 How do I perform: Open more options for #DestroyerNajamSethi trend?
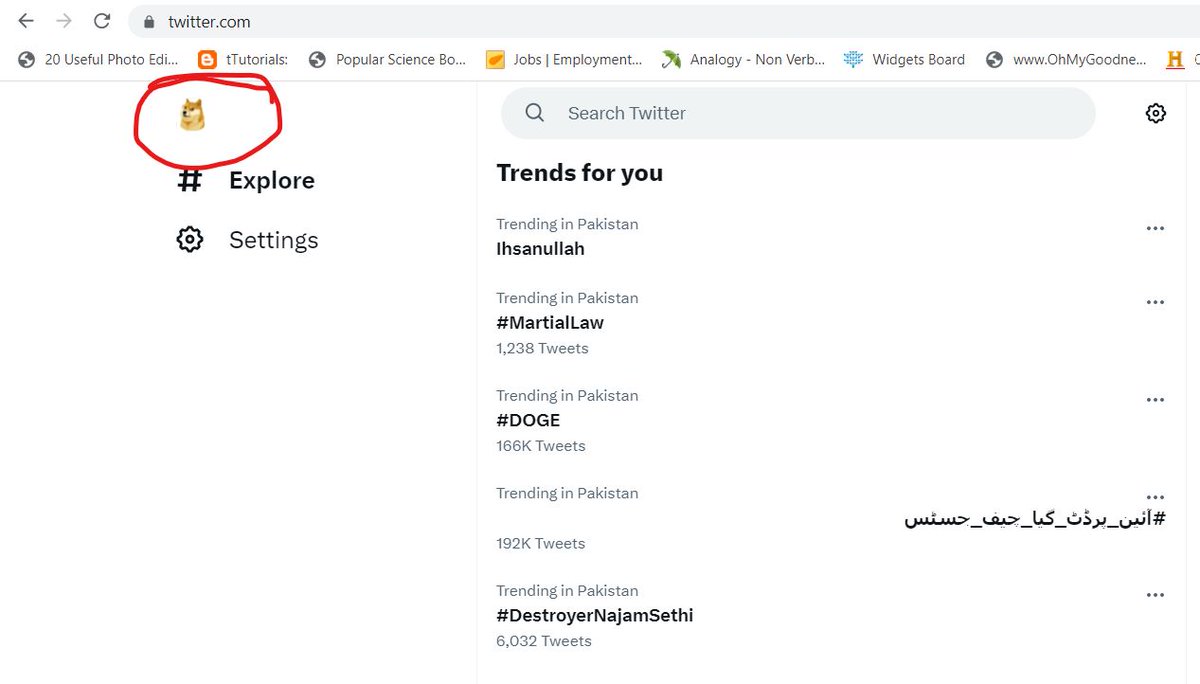pyautogui.click(x=1155, y=595)
